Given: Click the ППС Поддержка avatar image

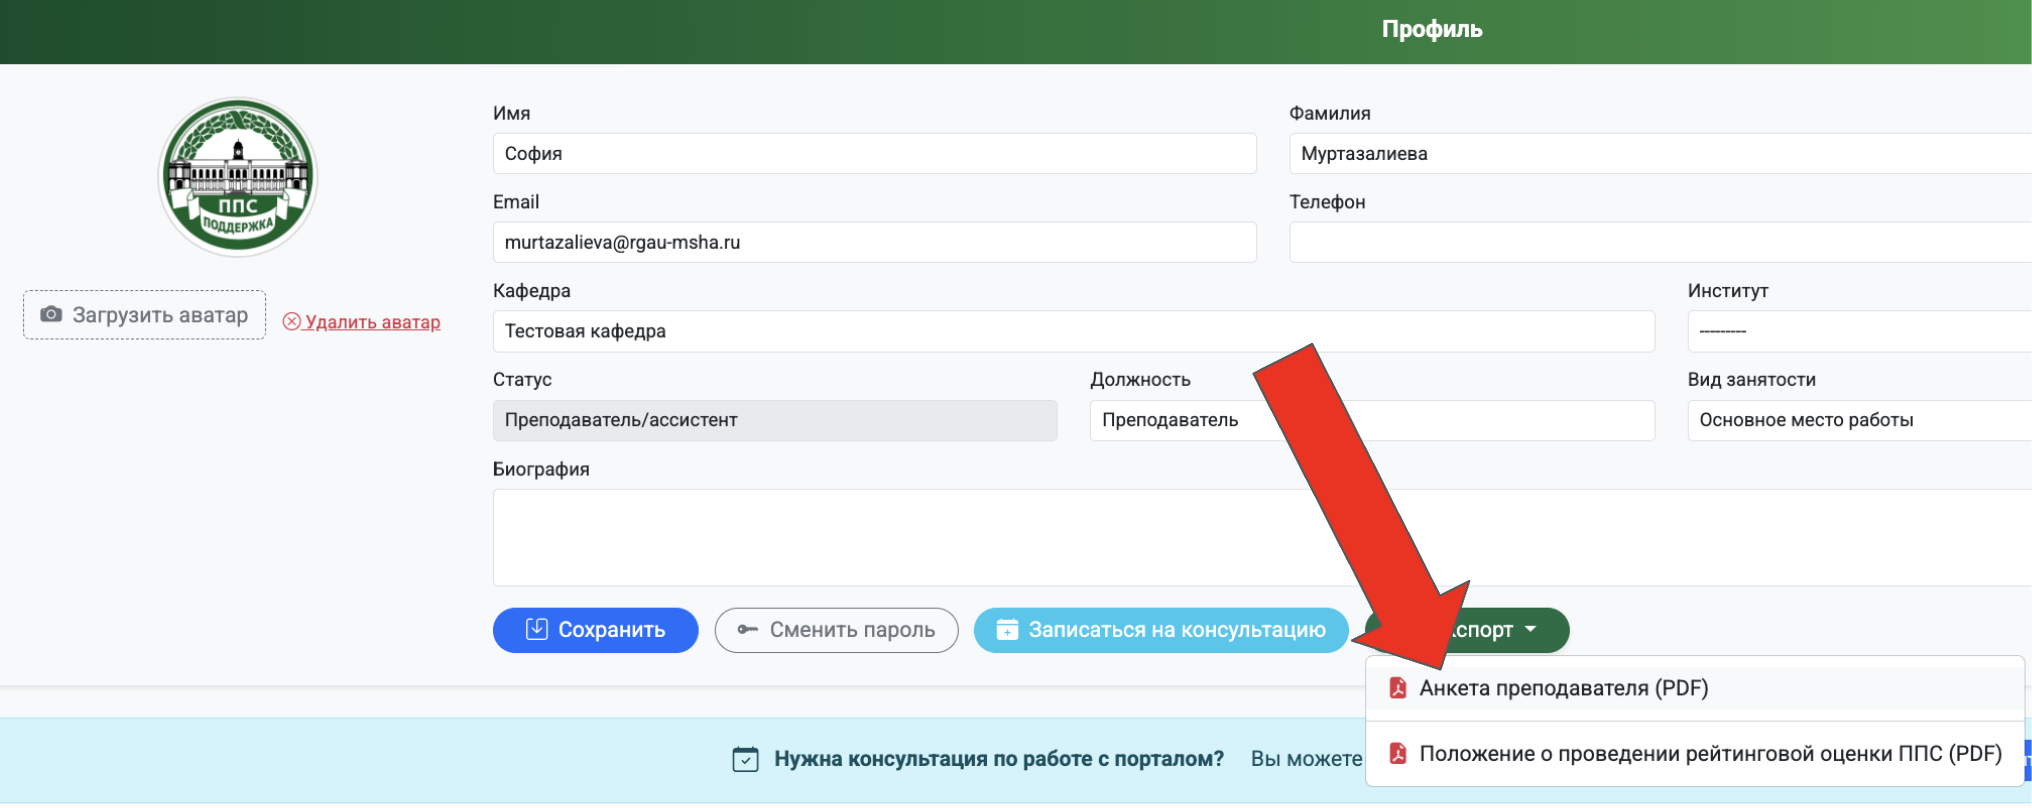Looking at the screenshot, I should click(238, 177).
